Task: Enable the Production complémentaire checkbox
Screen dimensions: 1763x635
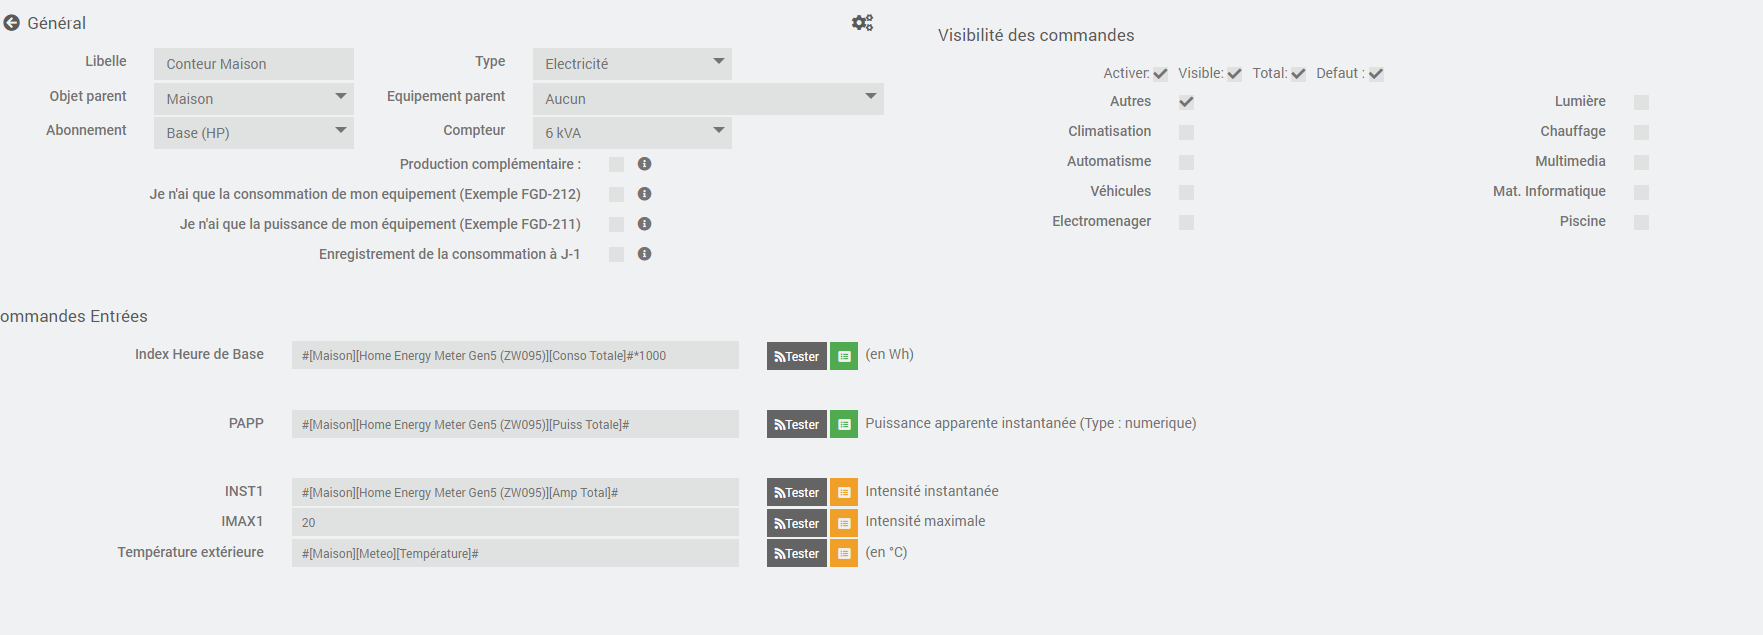Action: click(616, 164)
